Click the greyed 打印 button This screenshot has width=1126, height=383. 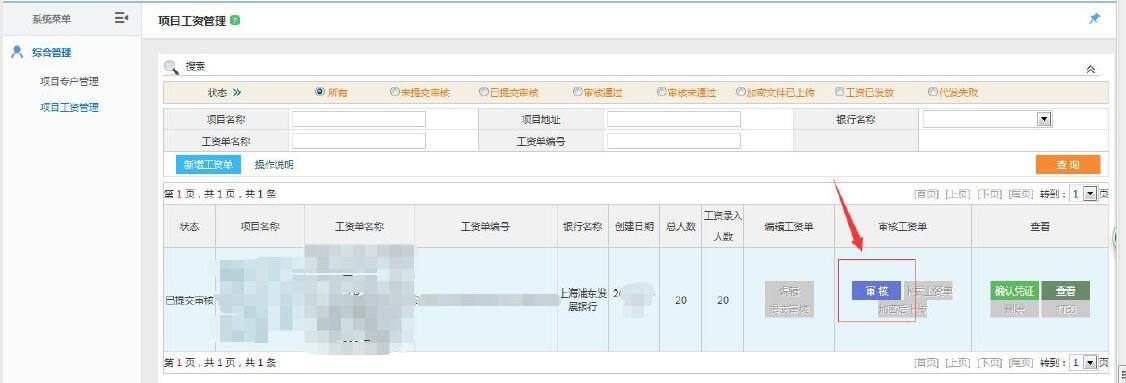coord(1066,309)
